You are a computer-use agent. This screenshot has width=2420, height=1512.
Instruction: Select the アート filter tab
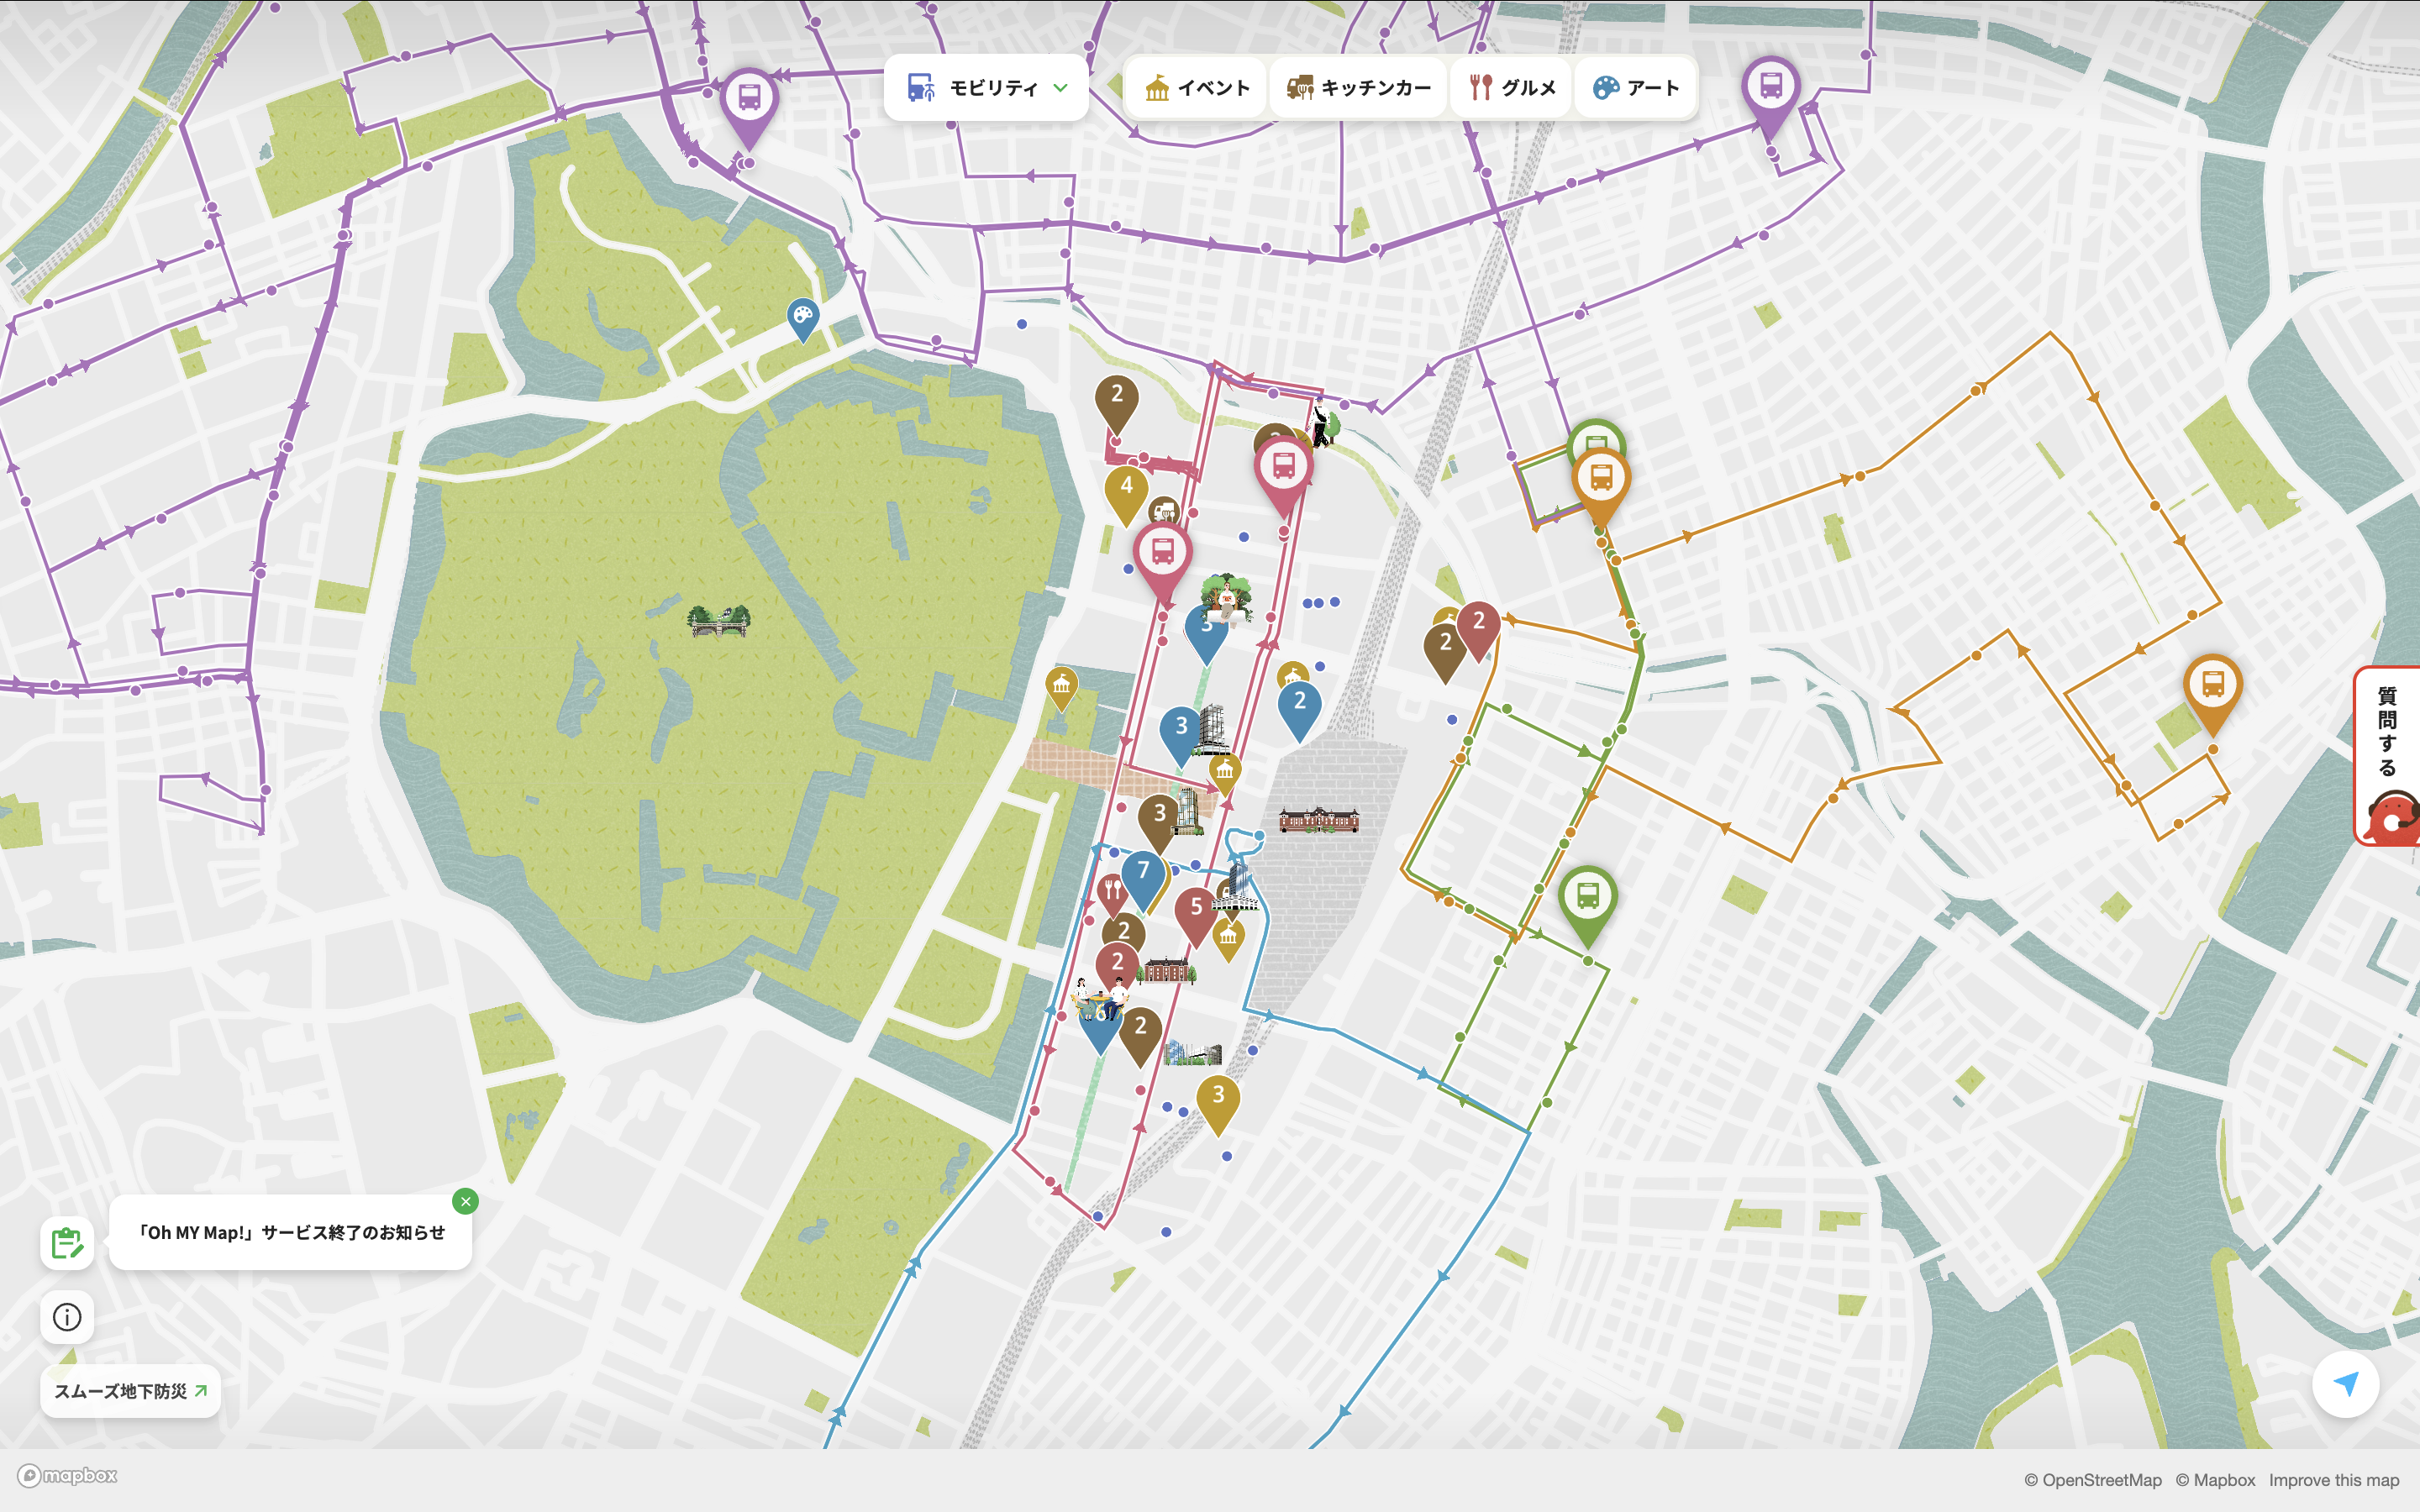click(x=1636, y=88)
